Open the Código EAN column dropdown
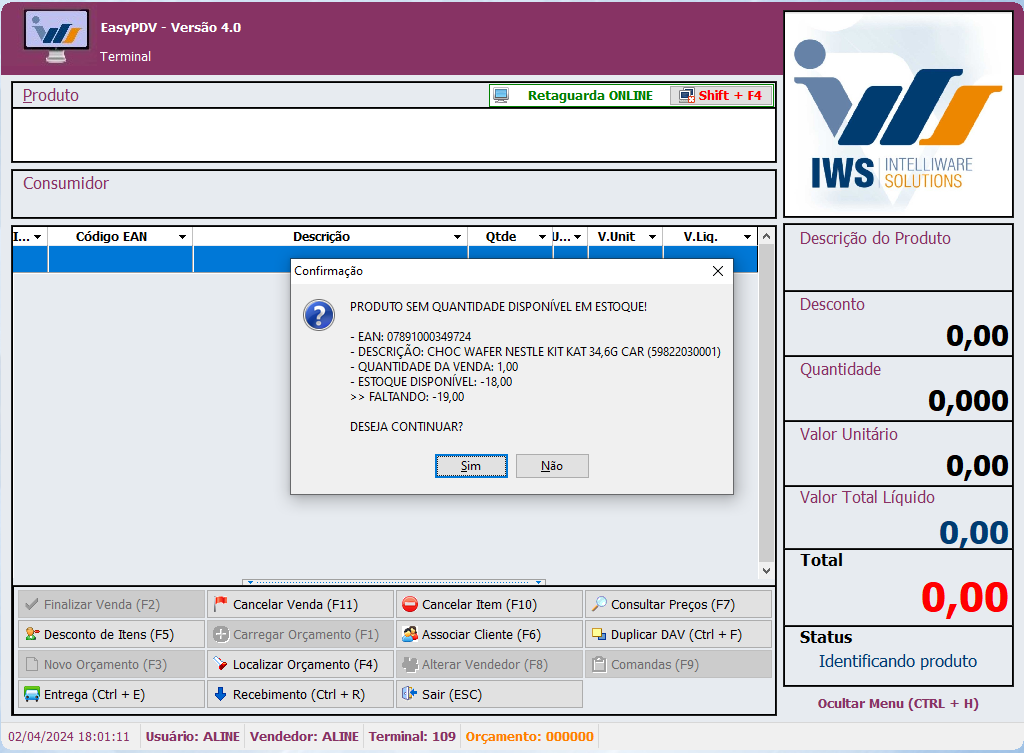Screen dimensions: 1024x753 point(182,237)
